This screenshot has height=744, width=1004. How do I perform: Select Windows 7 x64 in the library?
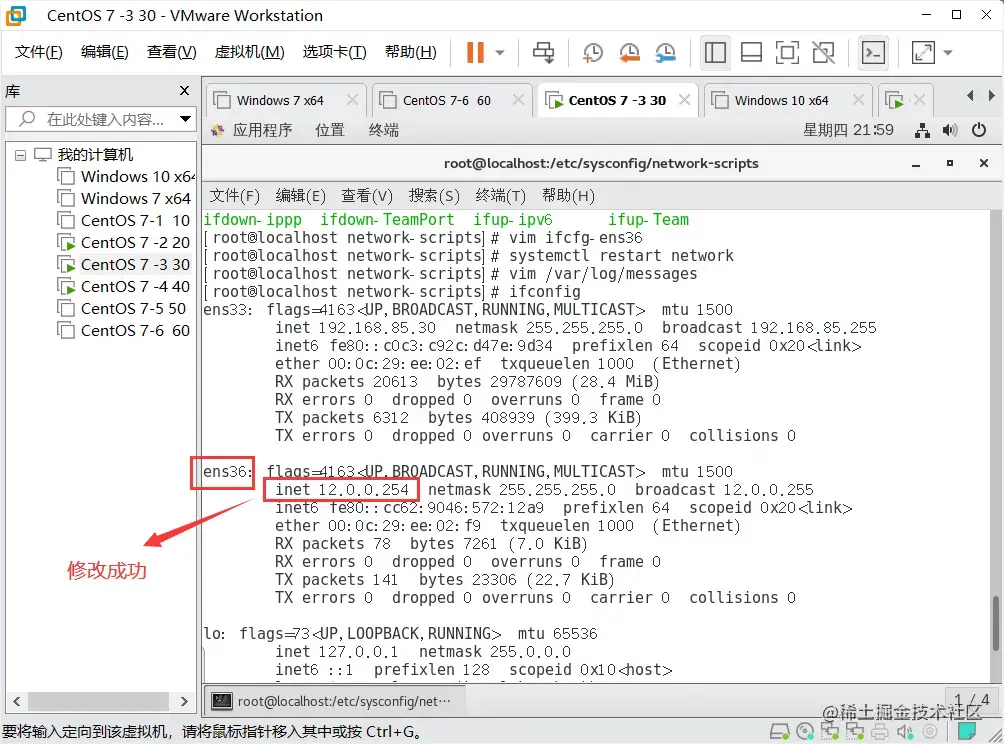125,198
